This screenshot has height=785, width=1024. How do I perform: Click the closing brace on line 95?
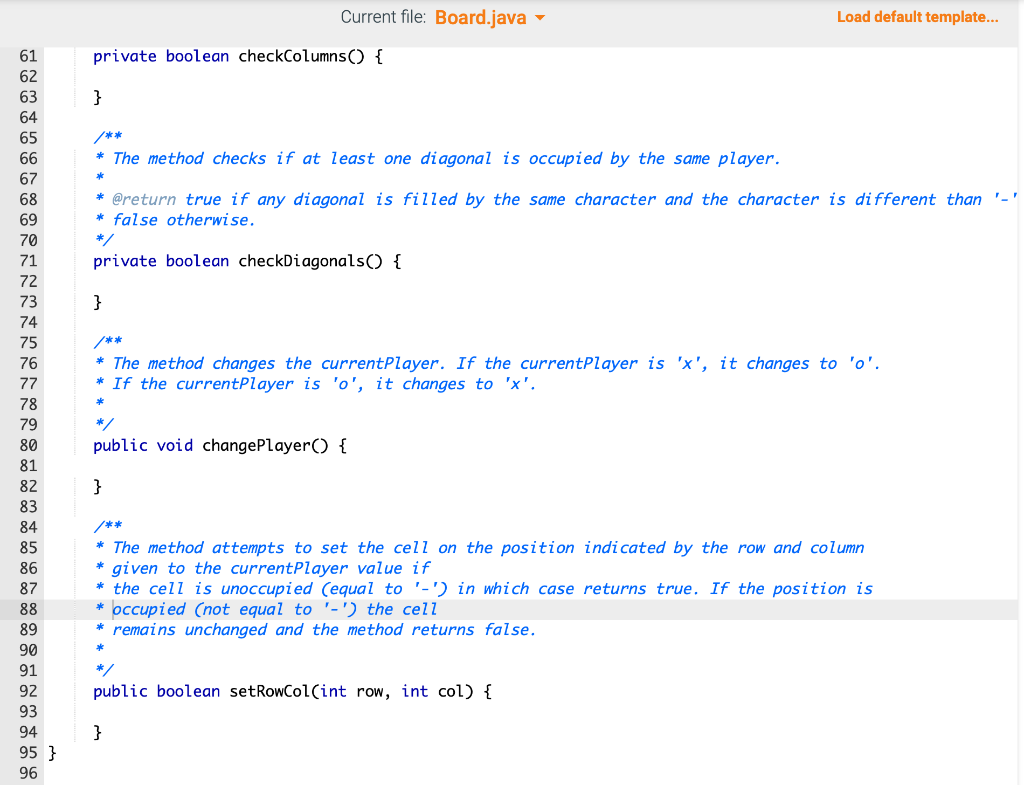coord(51,752)
